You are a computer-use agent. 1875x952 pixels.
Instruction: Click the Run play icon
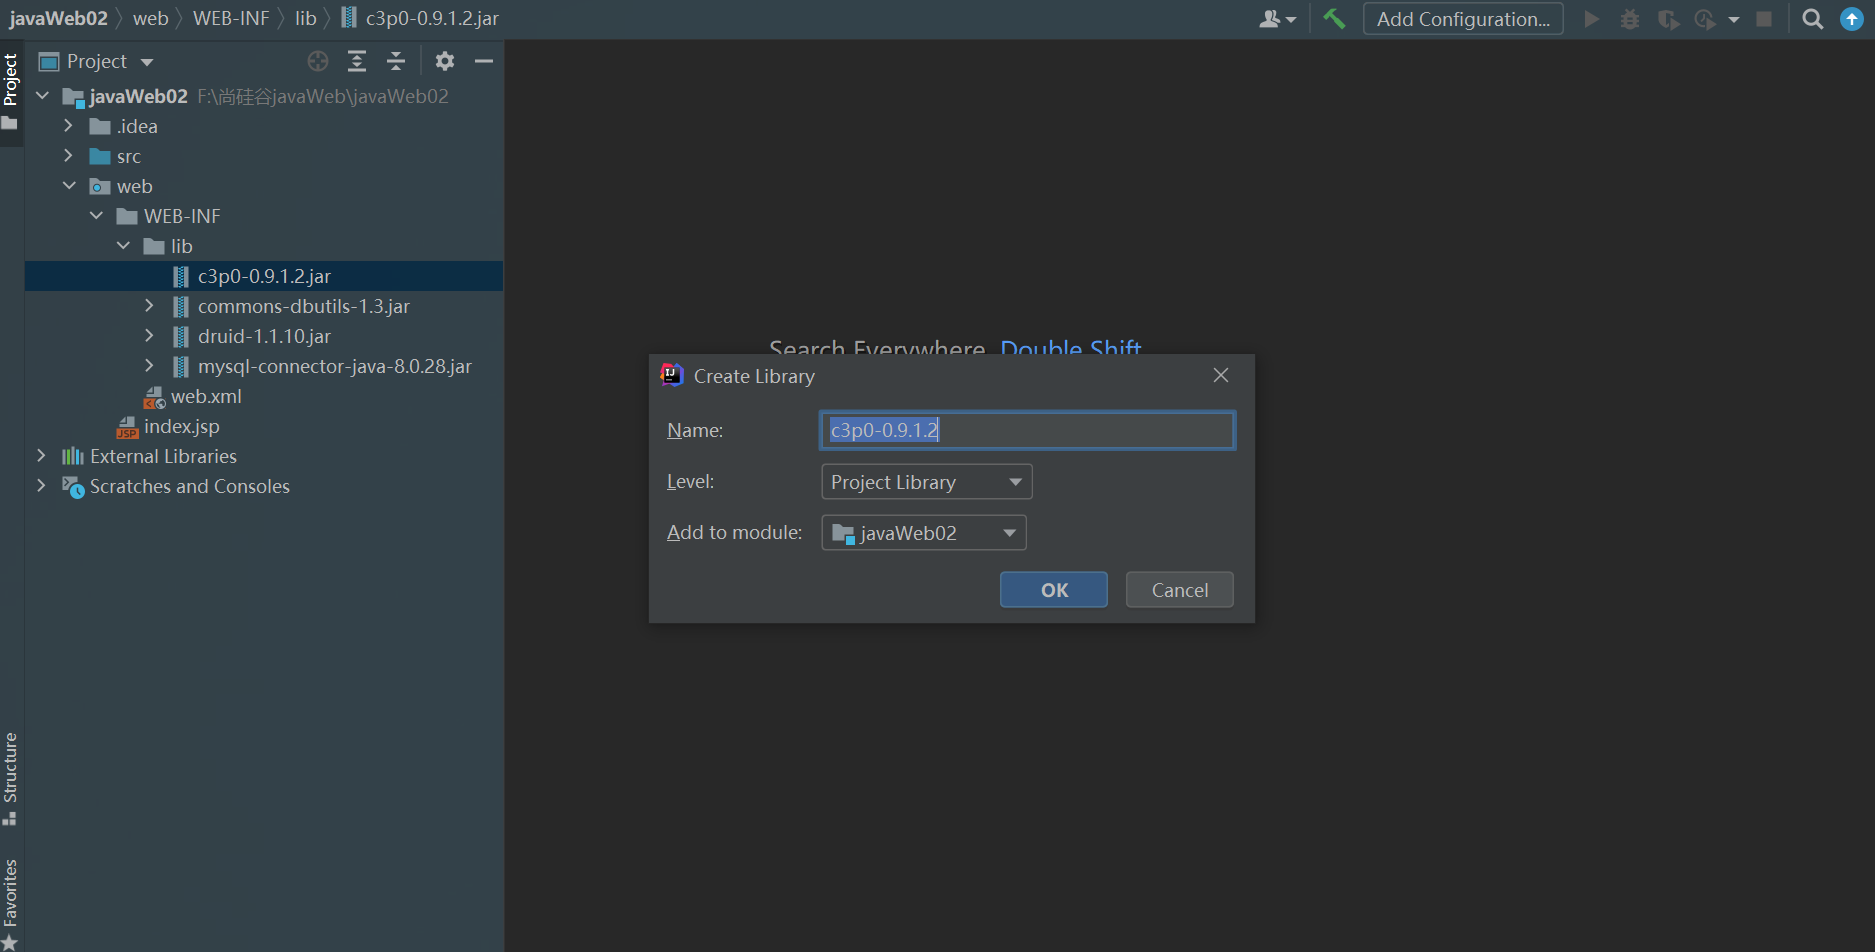1592,19
